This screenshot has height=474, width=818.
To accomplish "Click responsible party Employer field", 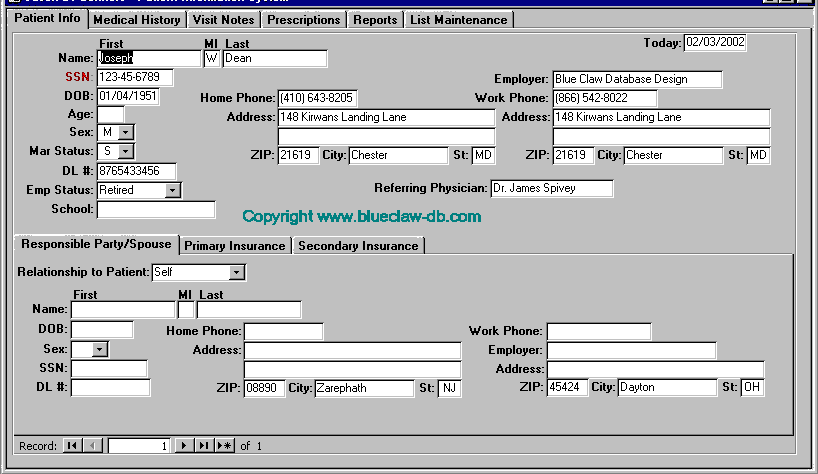I will 632,350.
